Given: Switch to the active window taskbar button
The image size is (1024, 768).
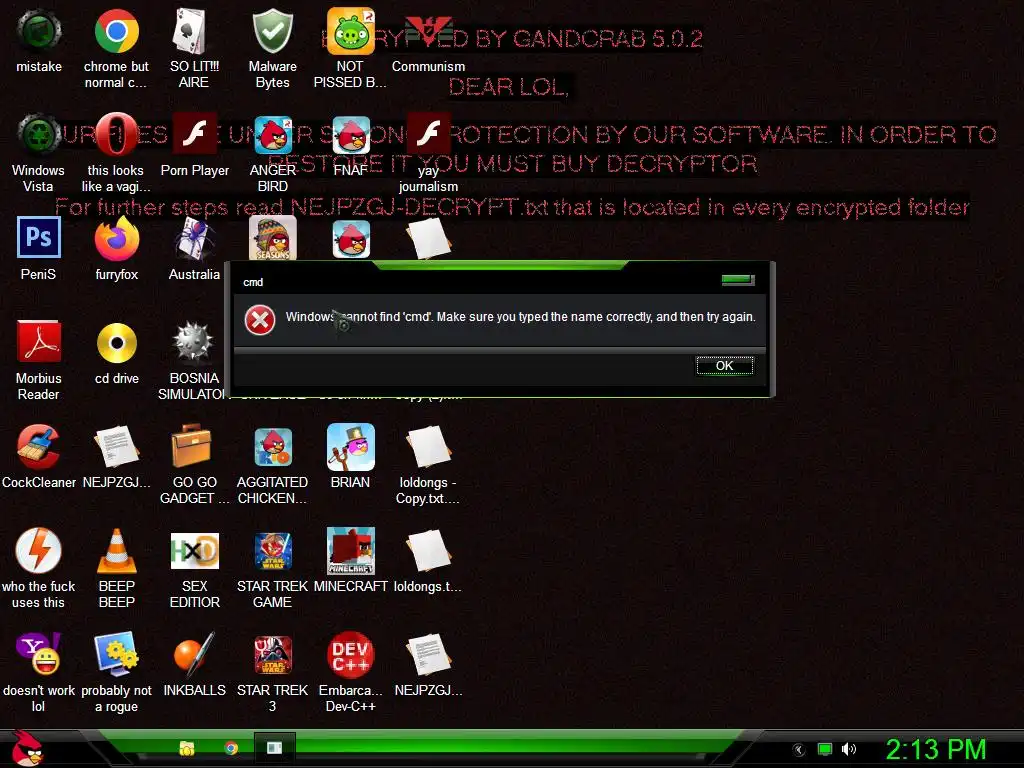Looking at the screenshot, I should coord(274,748).
